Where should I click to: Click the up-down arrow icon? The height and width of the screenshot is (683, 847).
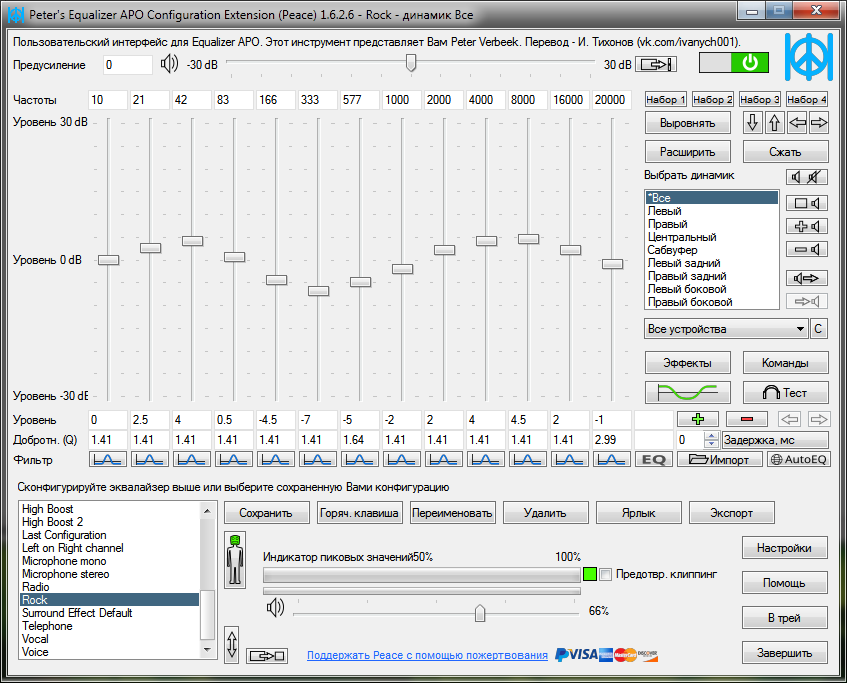pos(232,644)
